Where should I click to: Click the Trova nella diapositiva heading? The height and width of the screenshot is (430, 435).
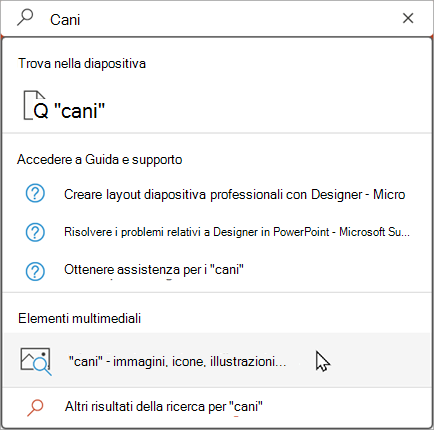click(x=82, y=63)
